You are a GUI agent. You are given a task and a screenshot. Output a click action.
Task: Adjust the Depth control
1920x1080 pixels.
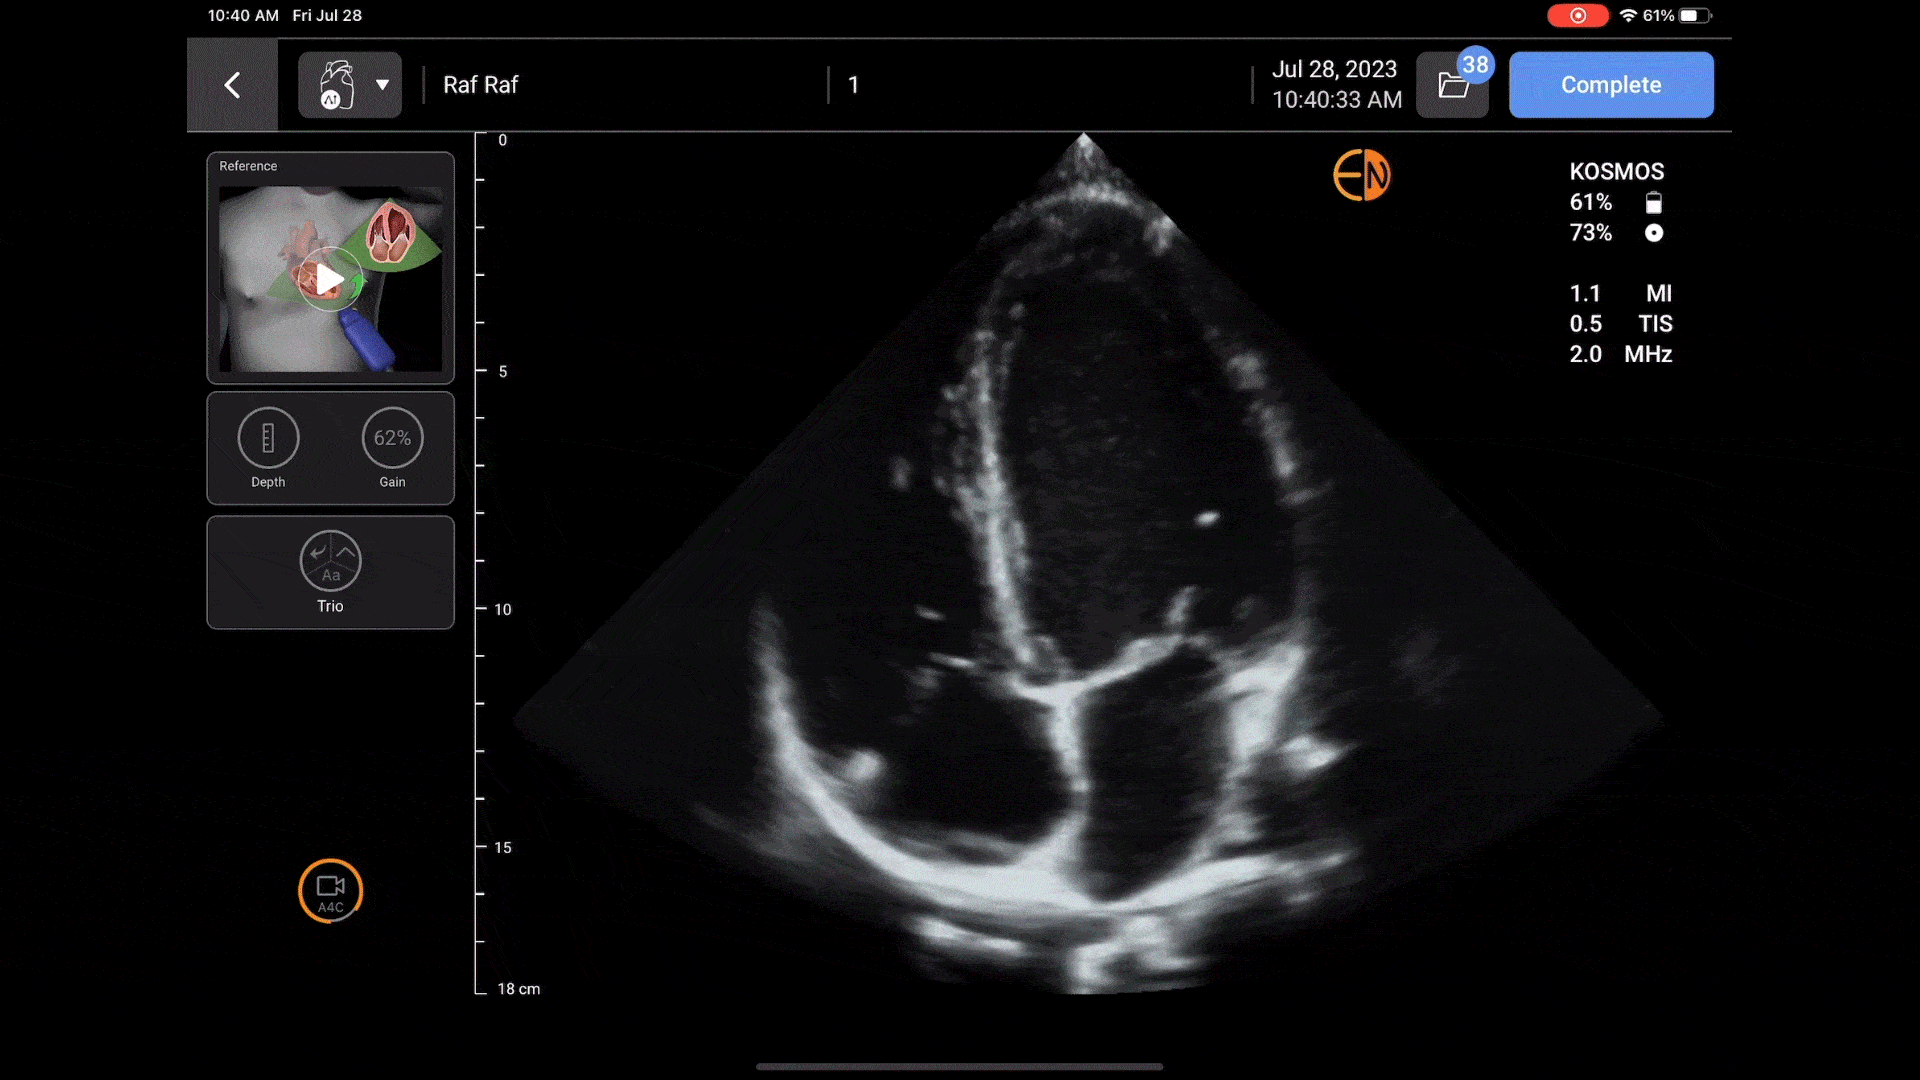(x=268, y=438)
